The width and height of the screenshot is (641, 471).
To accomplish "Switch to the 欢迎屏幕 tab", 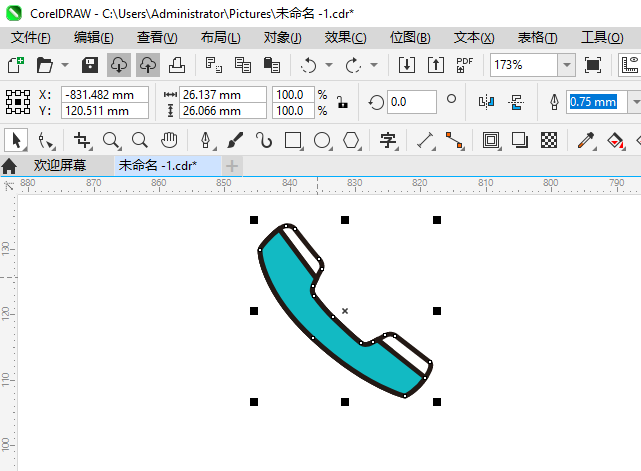I will point(60,166).
